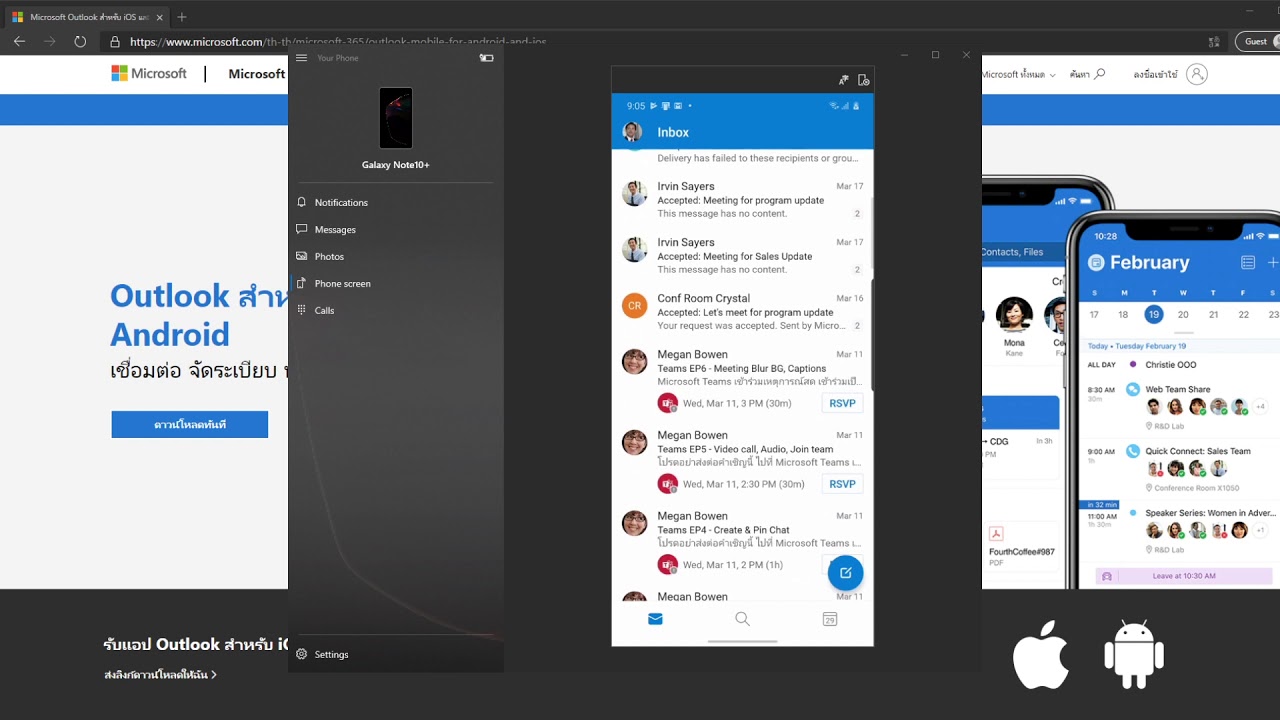Open Megan Bowen Teams EP4 email

[742, 543]
